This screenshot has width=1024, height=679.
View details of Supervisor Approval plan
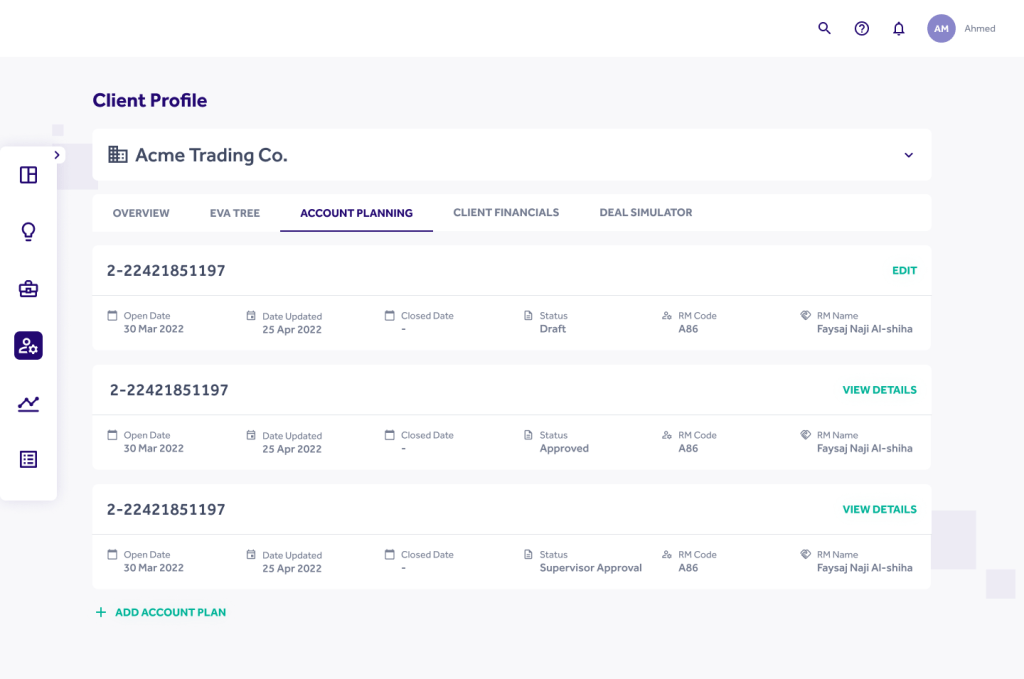coord(879,509)
